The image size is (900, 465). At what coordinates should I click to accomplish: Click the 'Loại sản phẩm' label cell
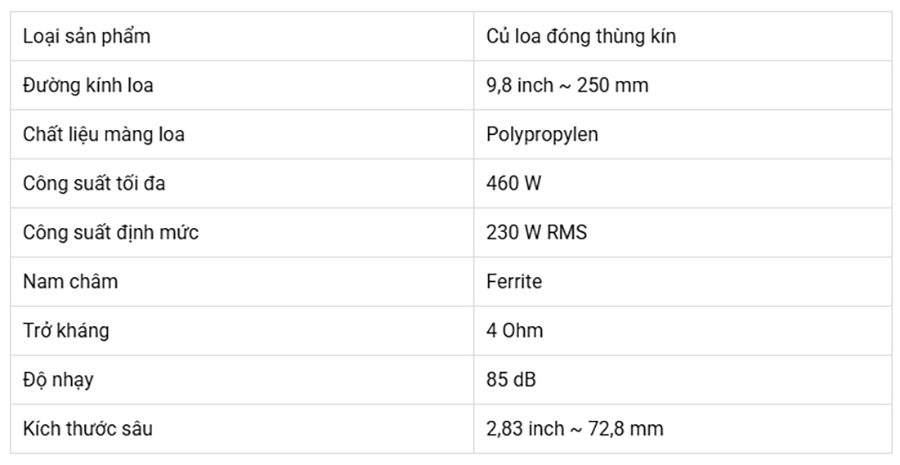point(86,37)
